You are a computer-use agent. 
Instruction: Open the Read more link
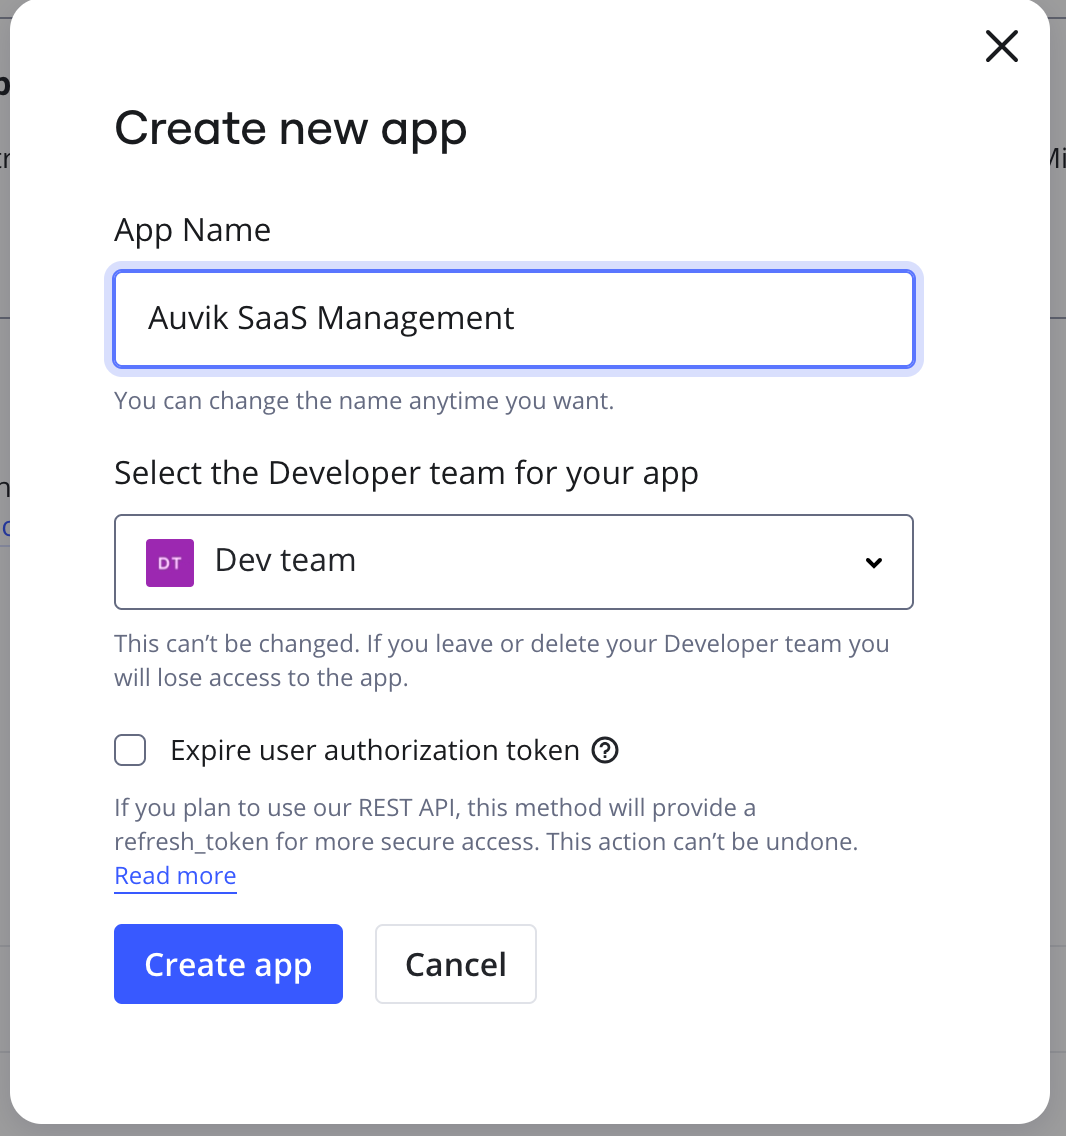click(175, 876)
